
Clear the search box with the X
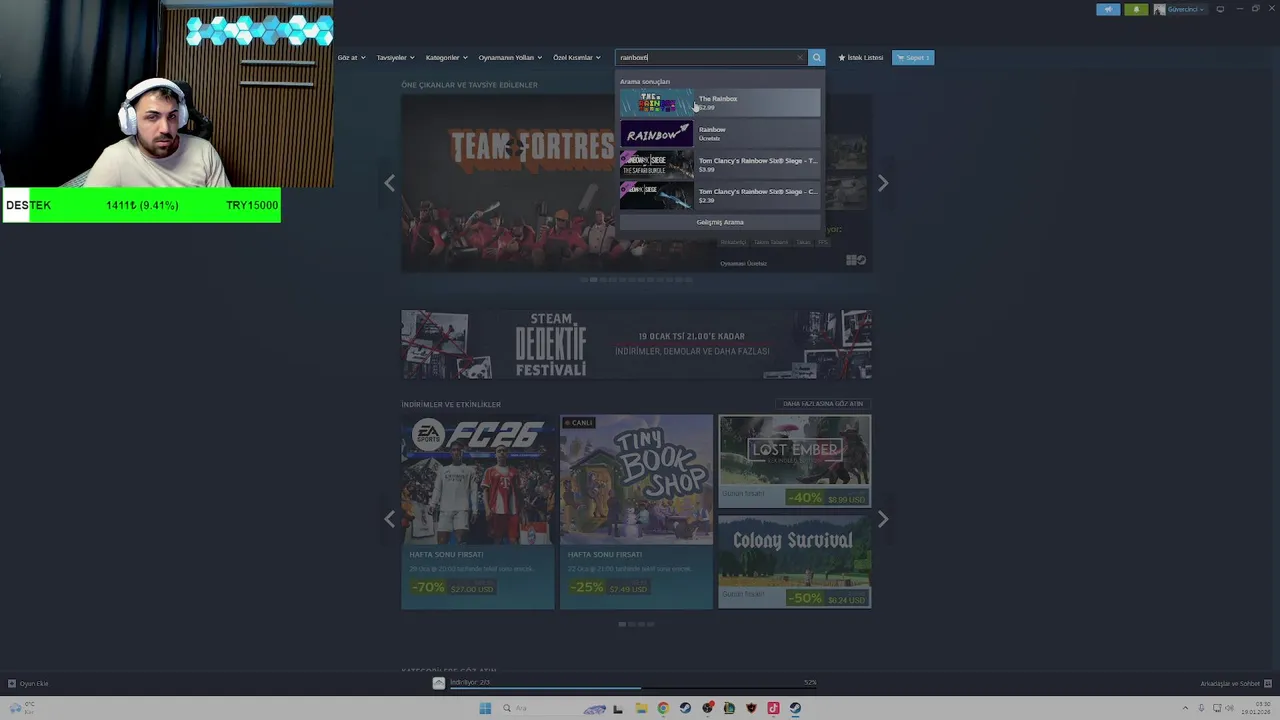(799, 57)
